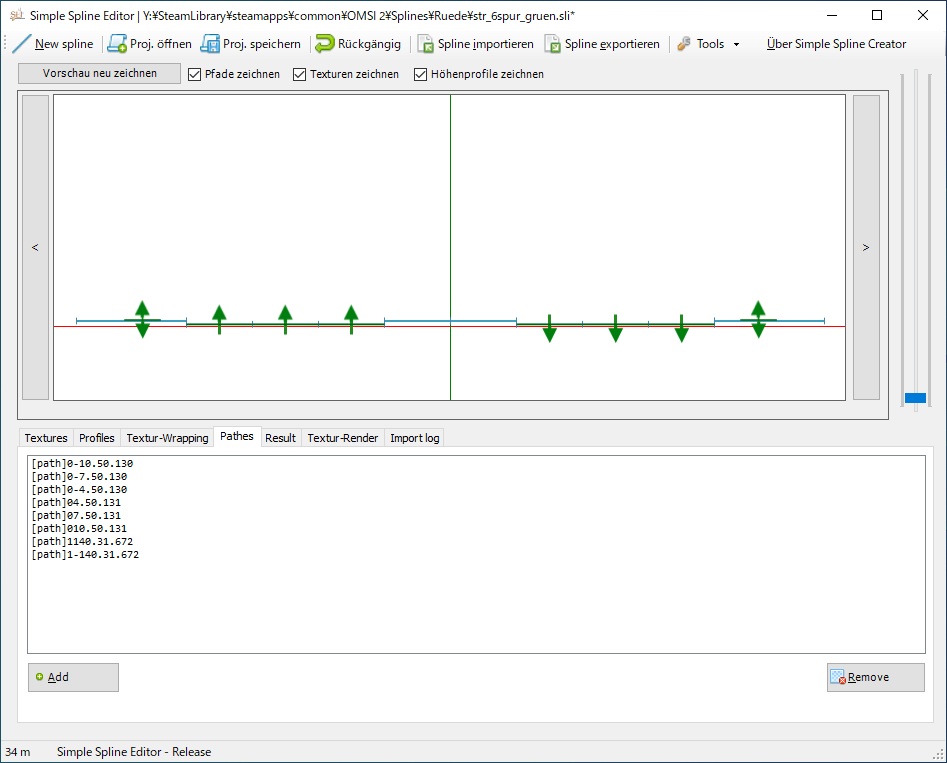Open the Textur-Wrapping tab
947x763 pixels.
(x=167, y=438)
